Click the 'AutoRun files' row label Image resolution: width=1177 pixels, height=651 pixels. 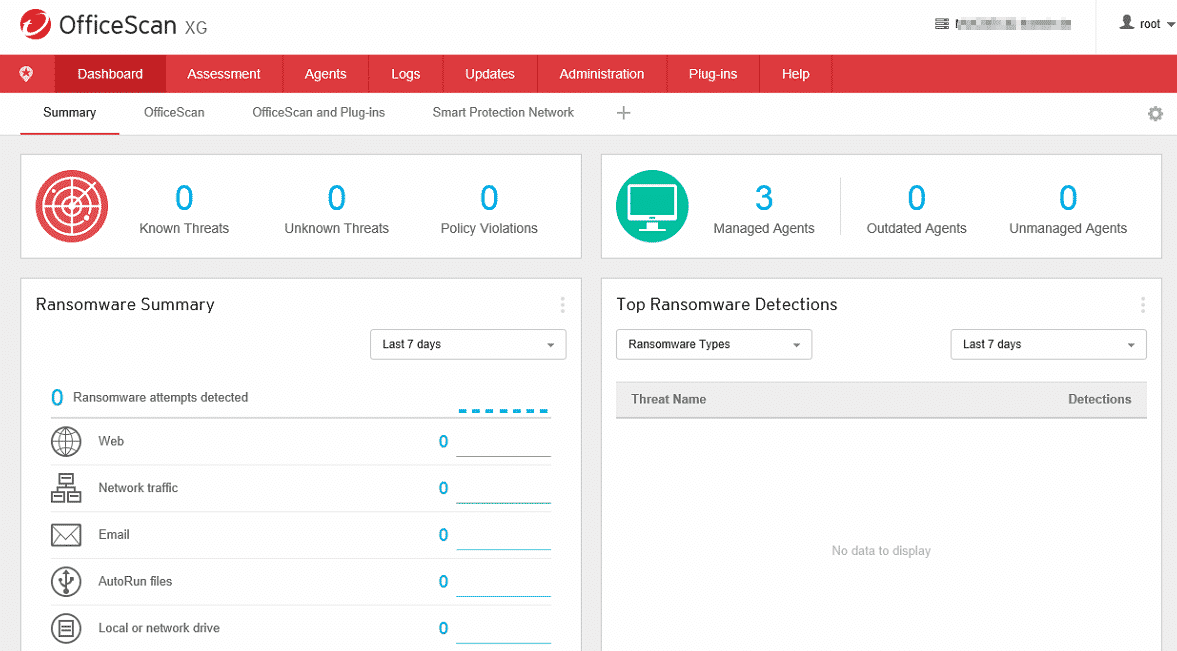[x=135, y=581]
